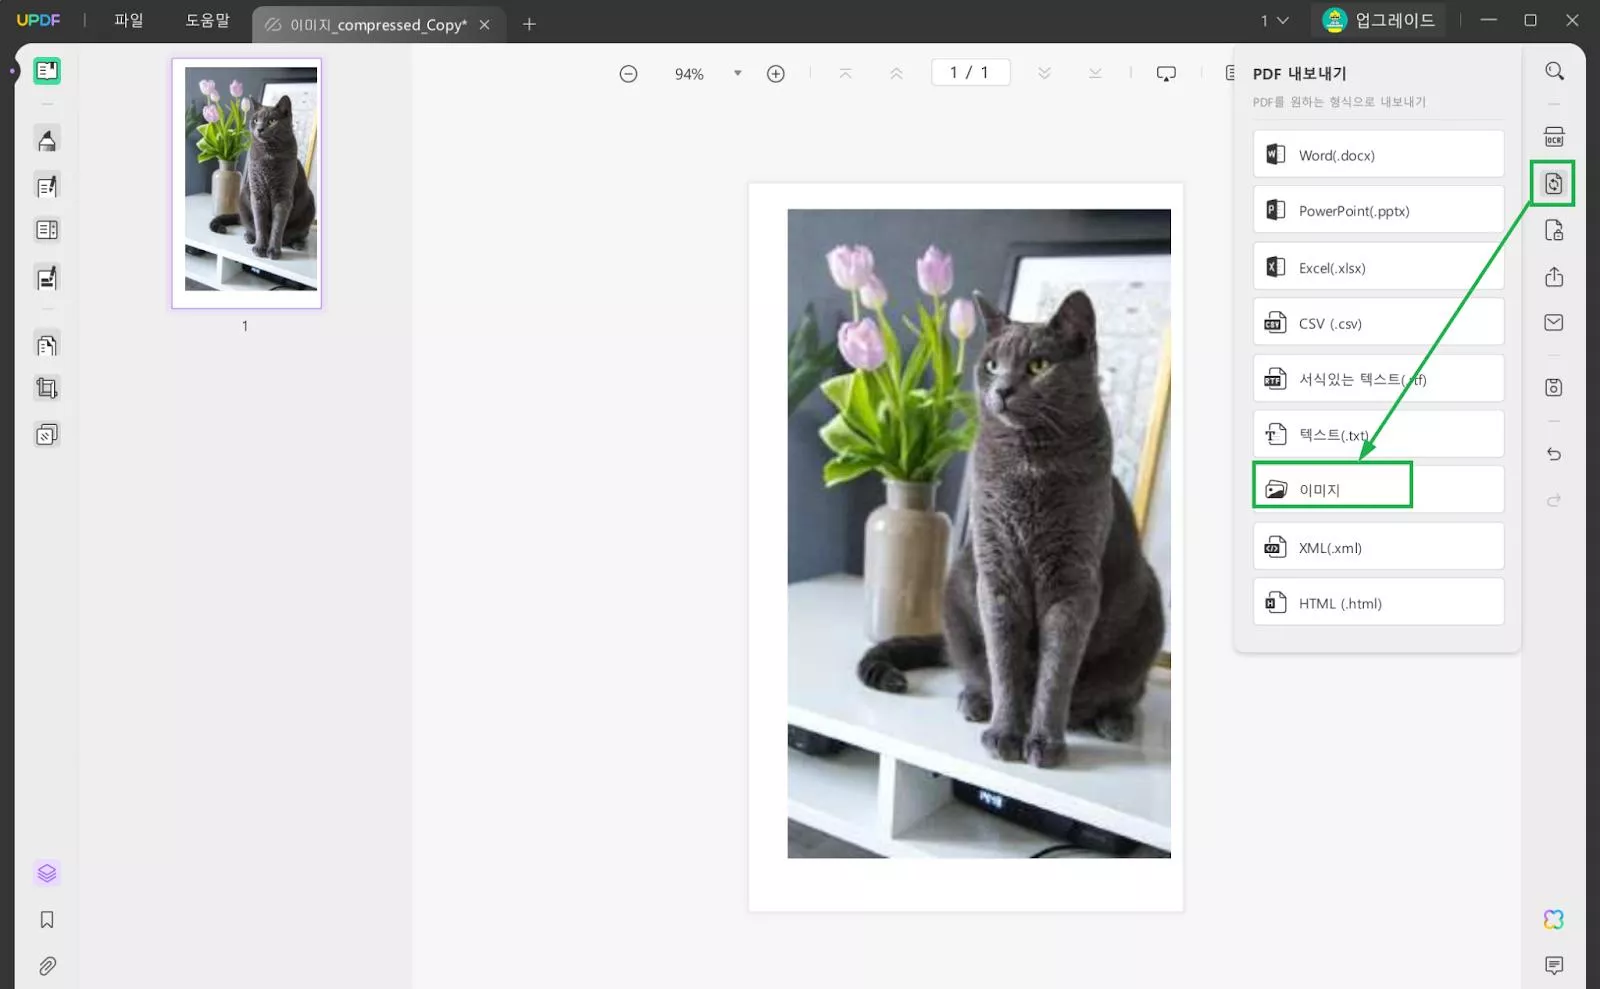
Task: Open the Reader mode icon in left sidebar
Action: click(47, 70)
